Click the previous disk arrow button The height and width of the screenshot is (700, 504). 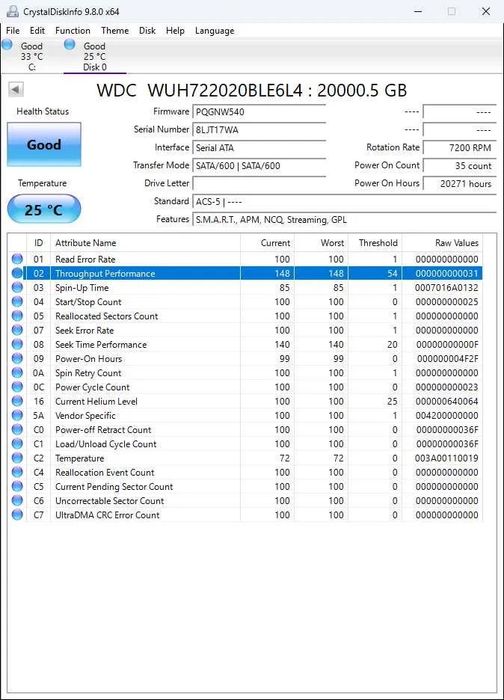[16, 90]
